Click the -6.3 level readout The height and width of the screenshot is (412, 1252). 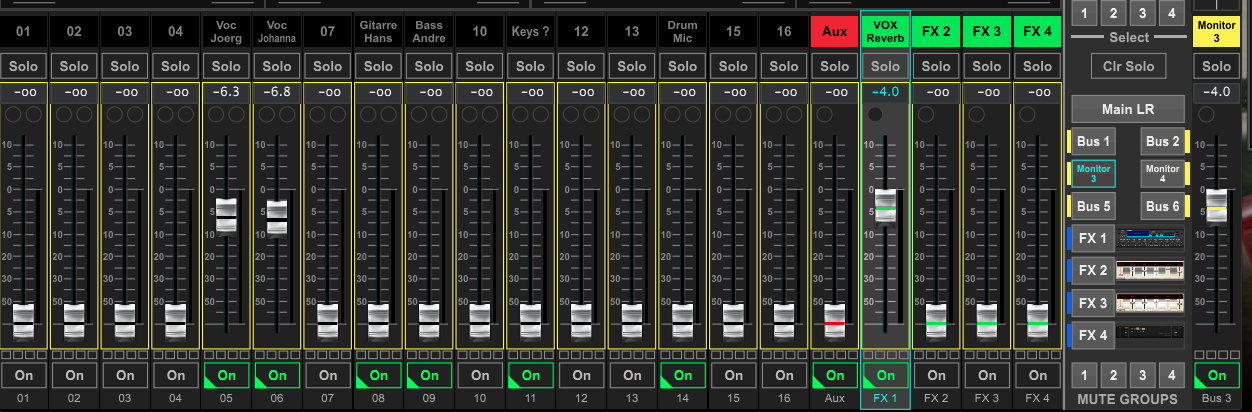tap(226, 92)
